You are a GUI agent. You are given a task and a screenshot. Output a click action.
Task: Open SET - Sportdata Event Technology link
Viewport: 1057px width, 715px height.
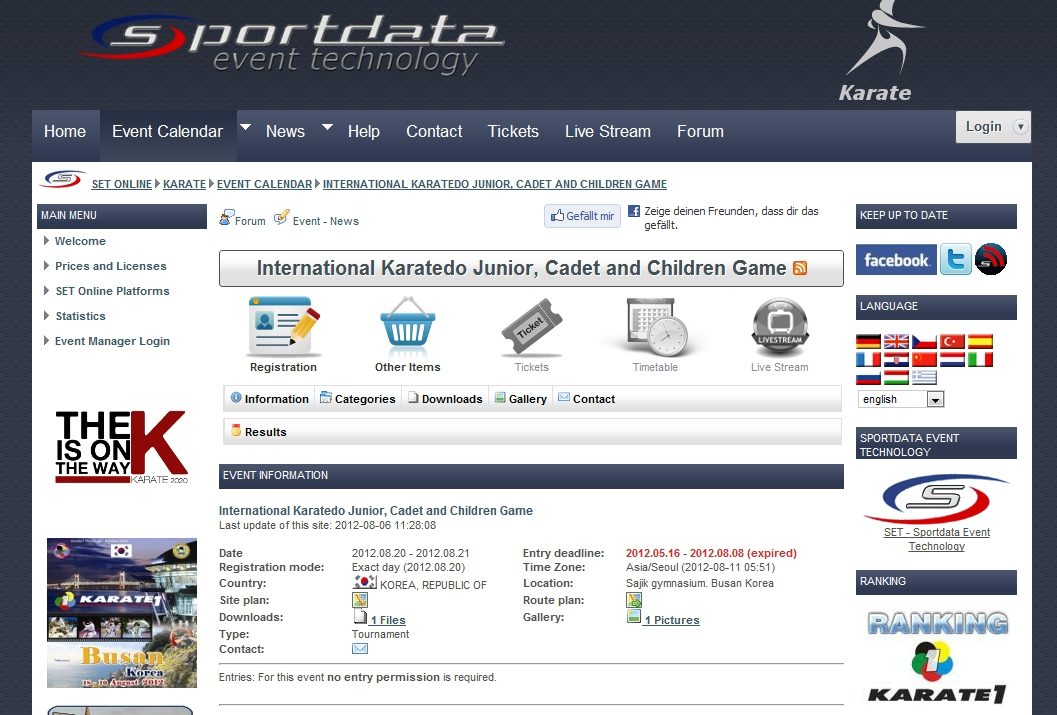tap(937, 539)
